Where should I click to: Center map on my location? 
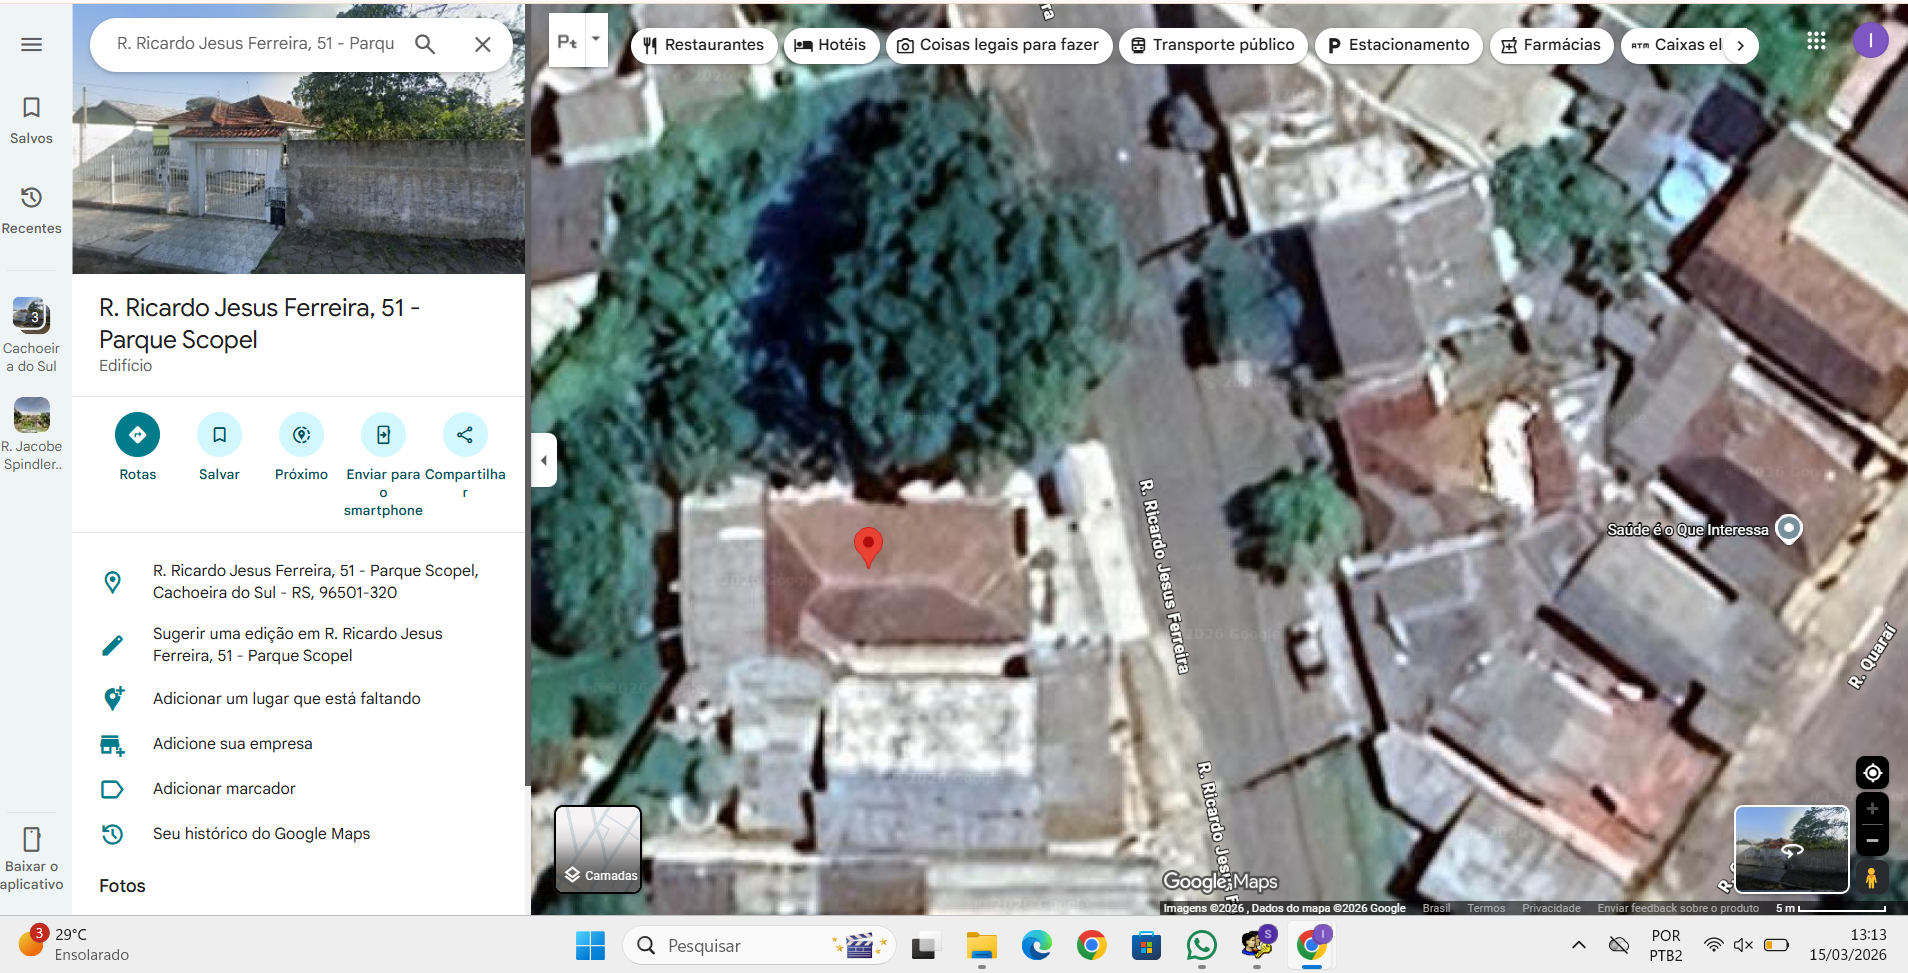pyautogui.click(x=1872, y=773)
